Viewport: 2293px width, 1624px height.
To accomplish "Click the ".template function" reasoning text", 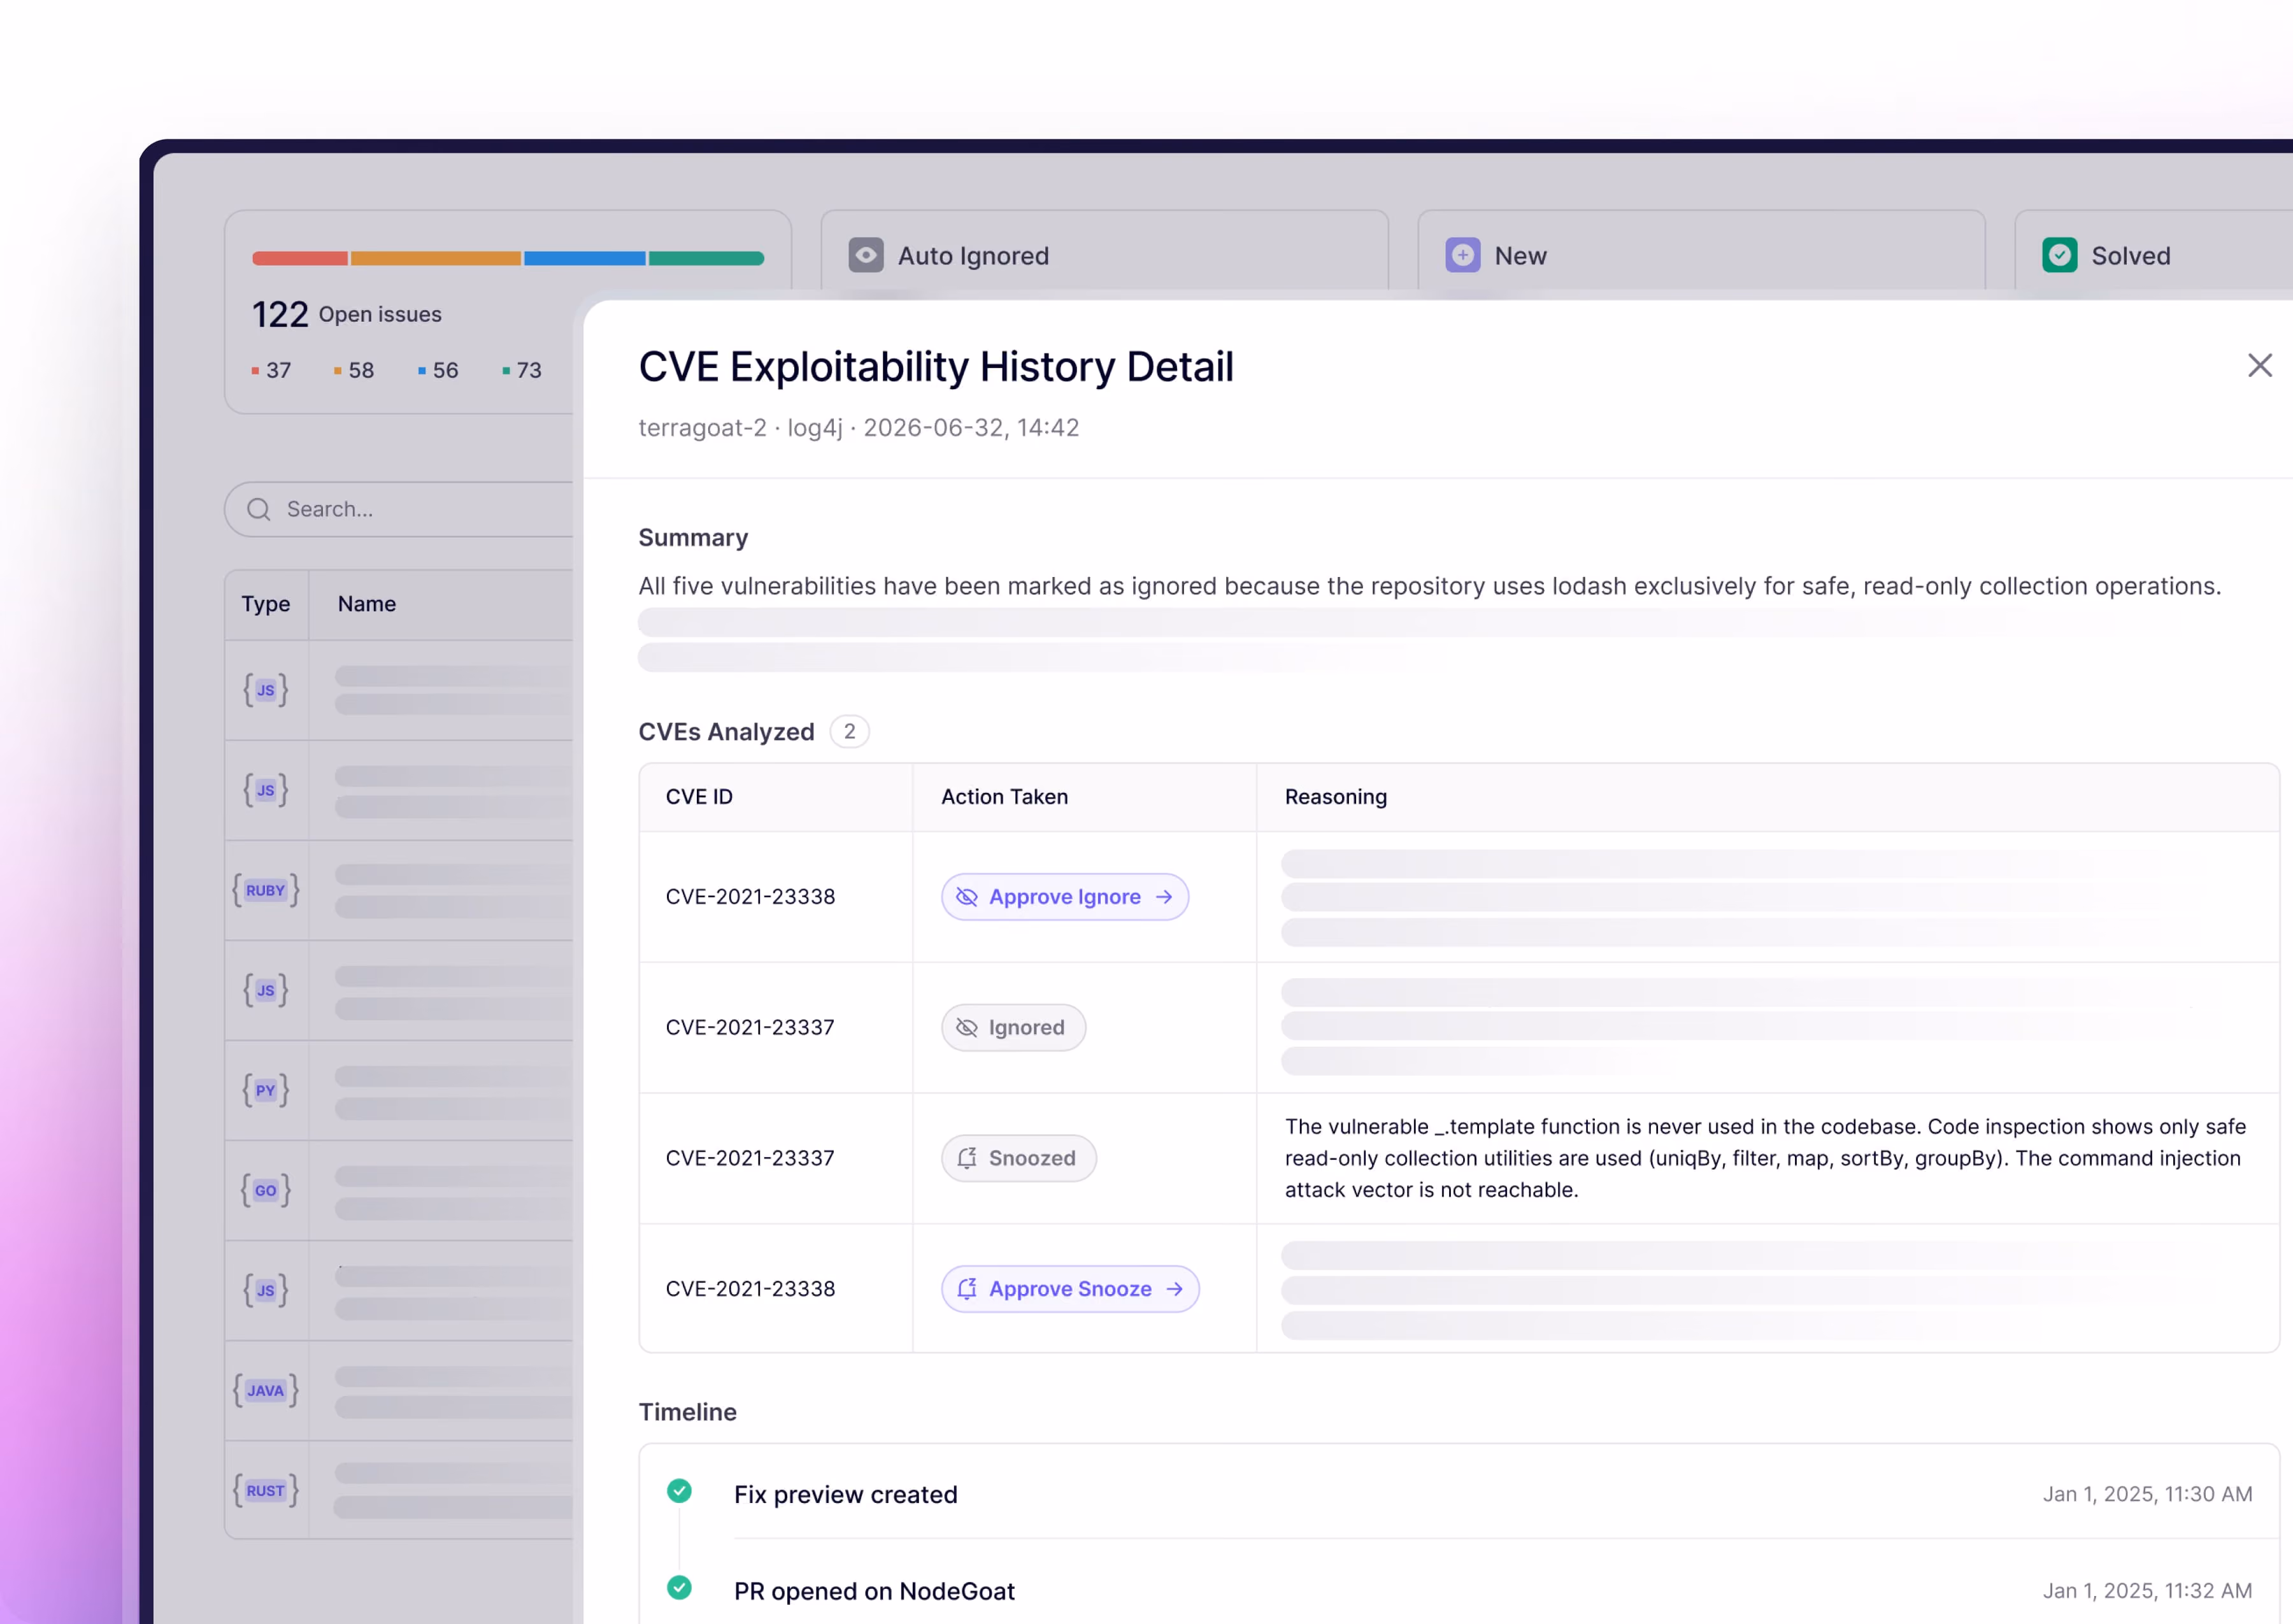I will point(1766,1158).
